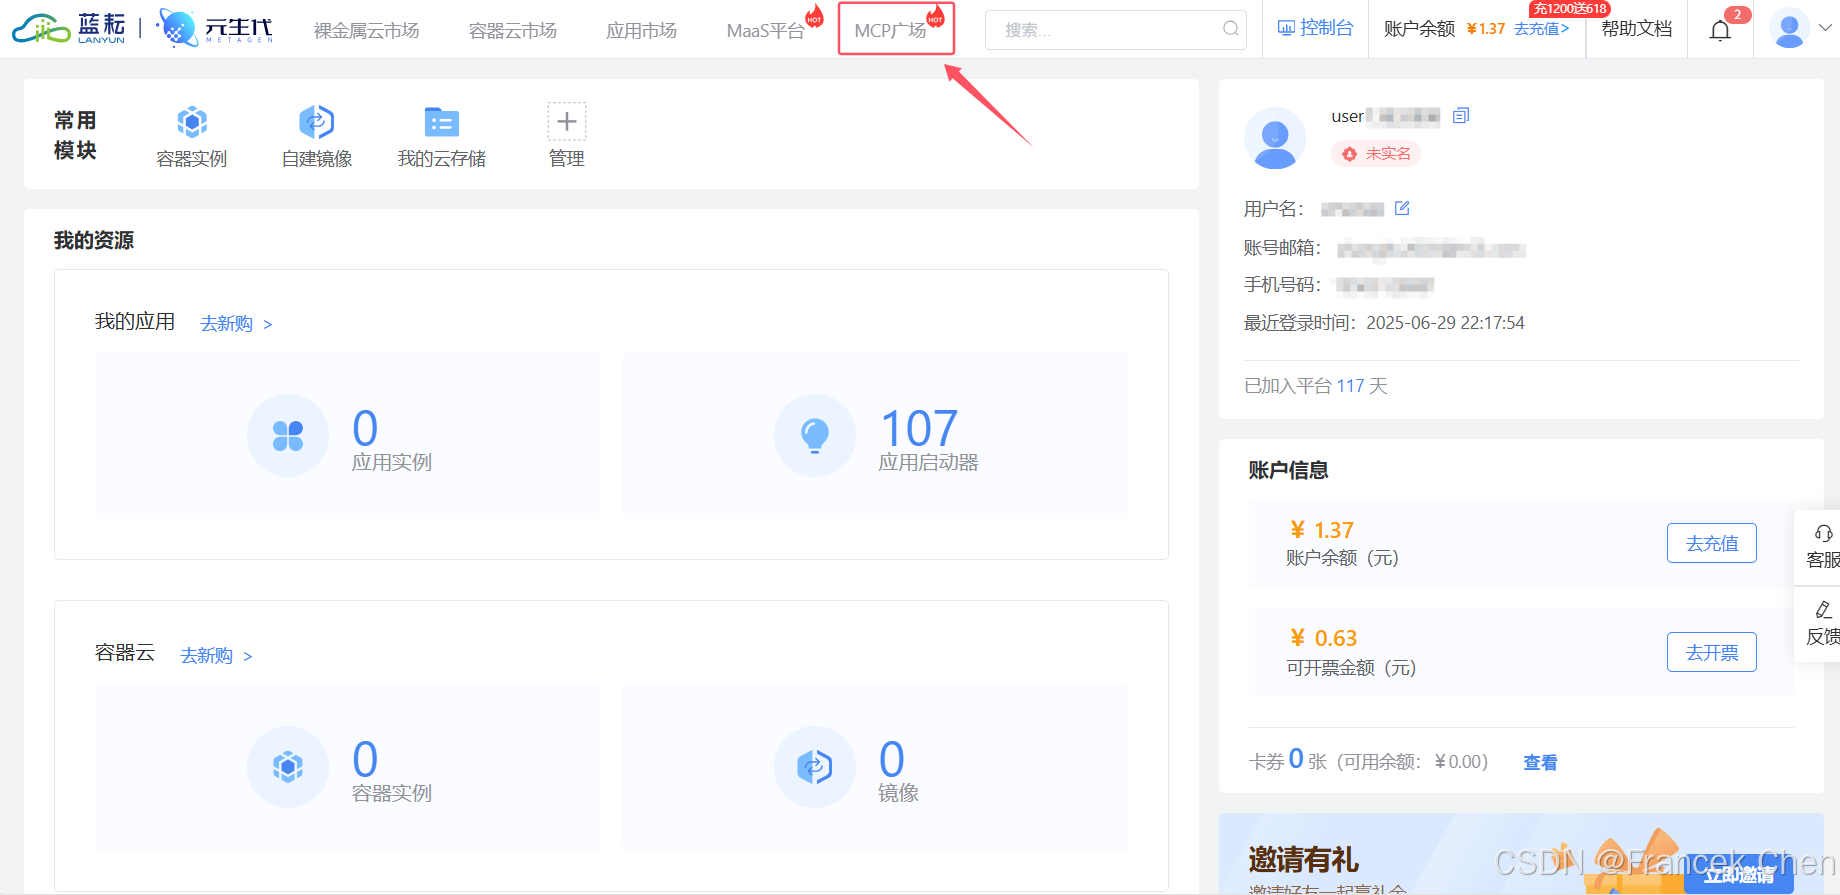Open the 控制台 console link

(x=1315, y=28)
